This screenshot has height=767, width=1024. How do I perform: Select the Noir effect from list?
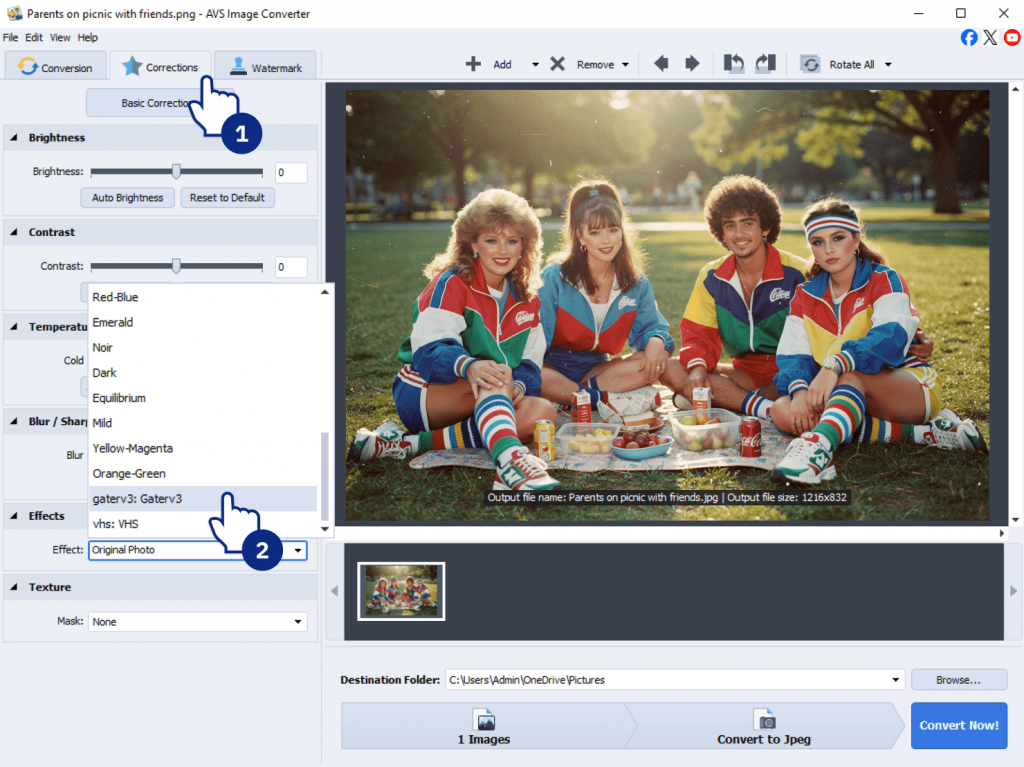pos(103,348)
